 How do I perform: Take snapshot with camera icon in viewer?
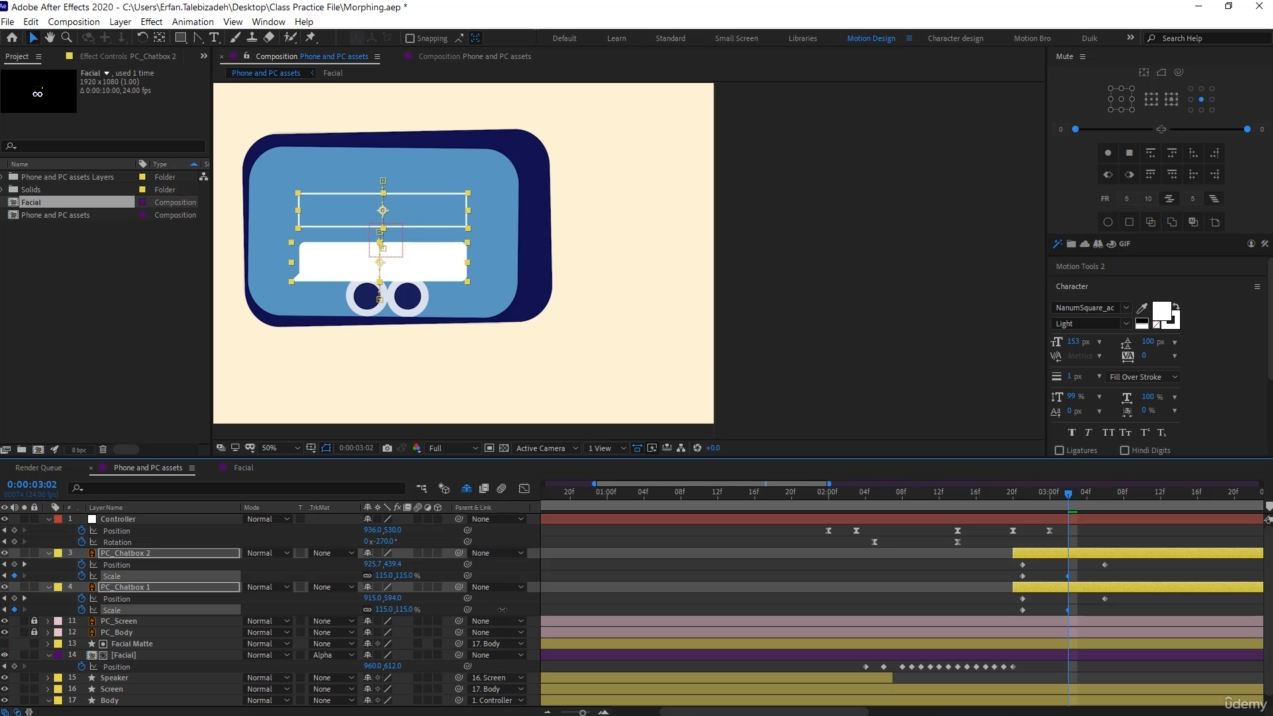pyautogui.click(x=387, y=448)
